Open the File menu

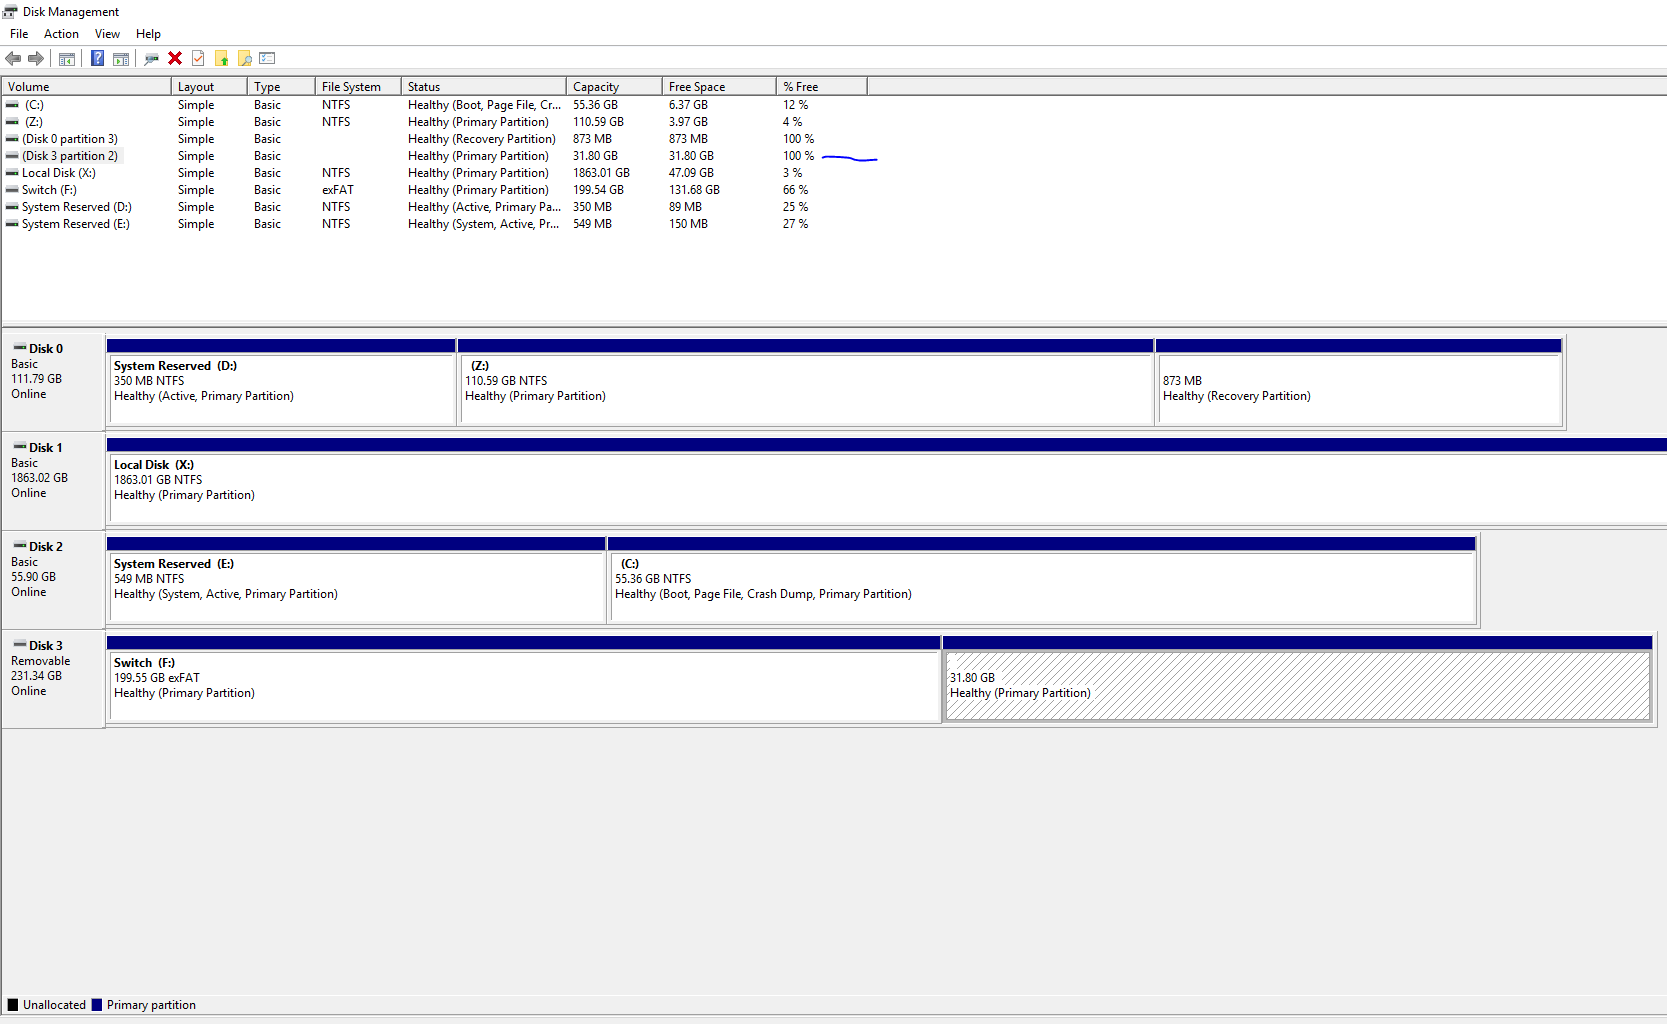(19, 34)
